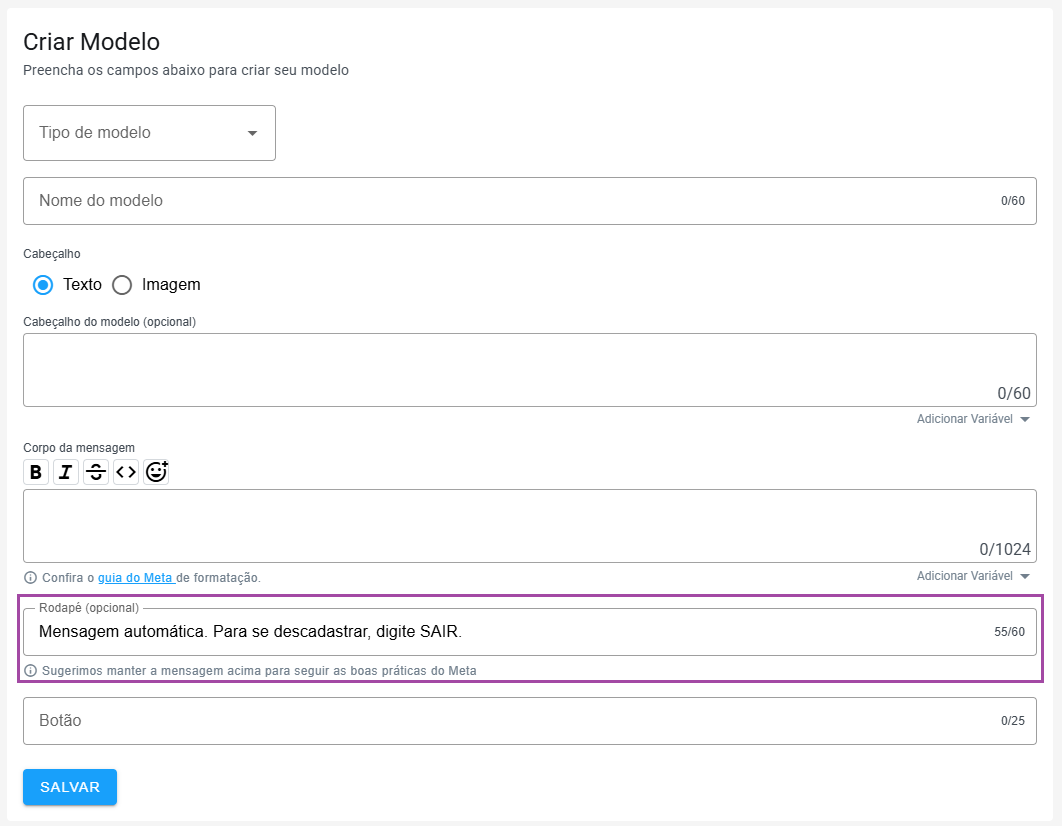This screenshot has width=1062, height=826.
Task: Click the 0/1024 character counter
Action: pyautogui.click(x=1004, y=549)
